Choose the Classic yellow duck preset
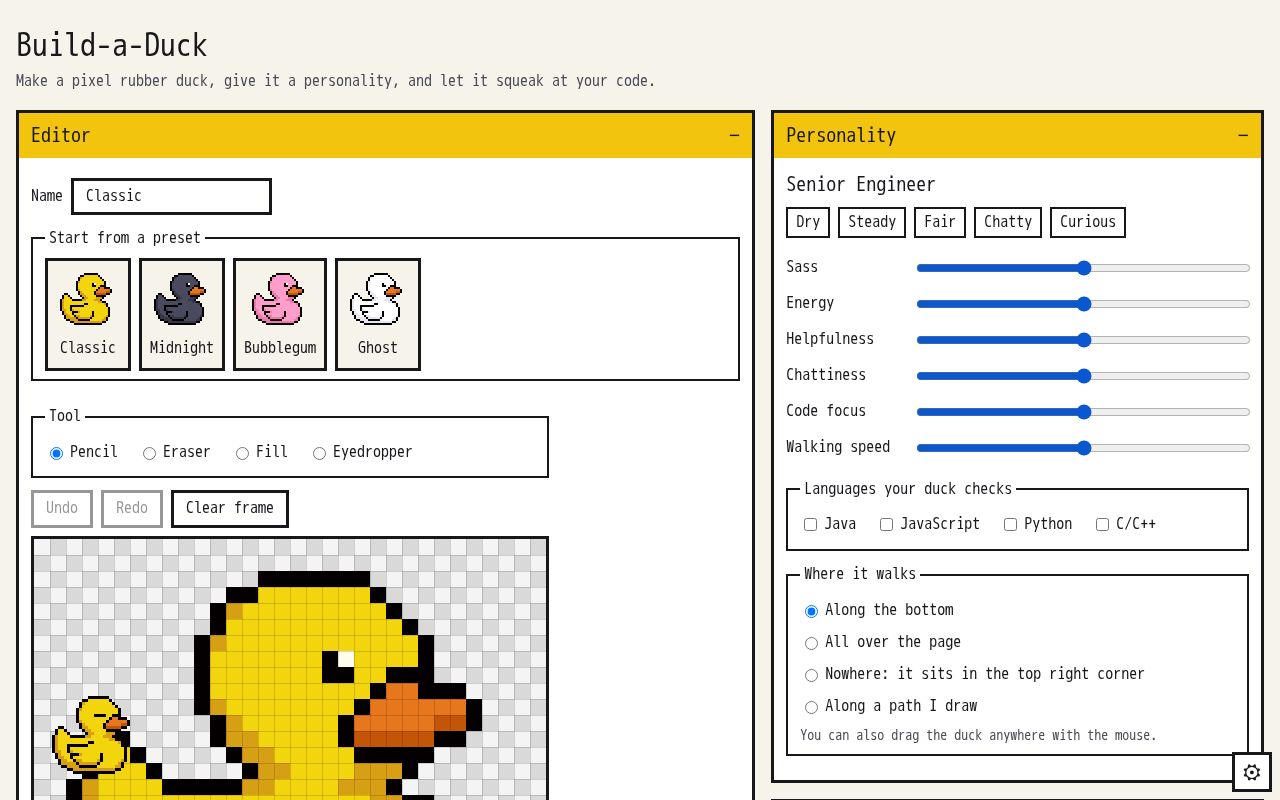The width and height of the screenshot is (1280, 800). (88, 314)
